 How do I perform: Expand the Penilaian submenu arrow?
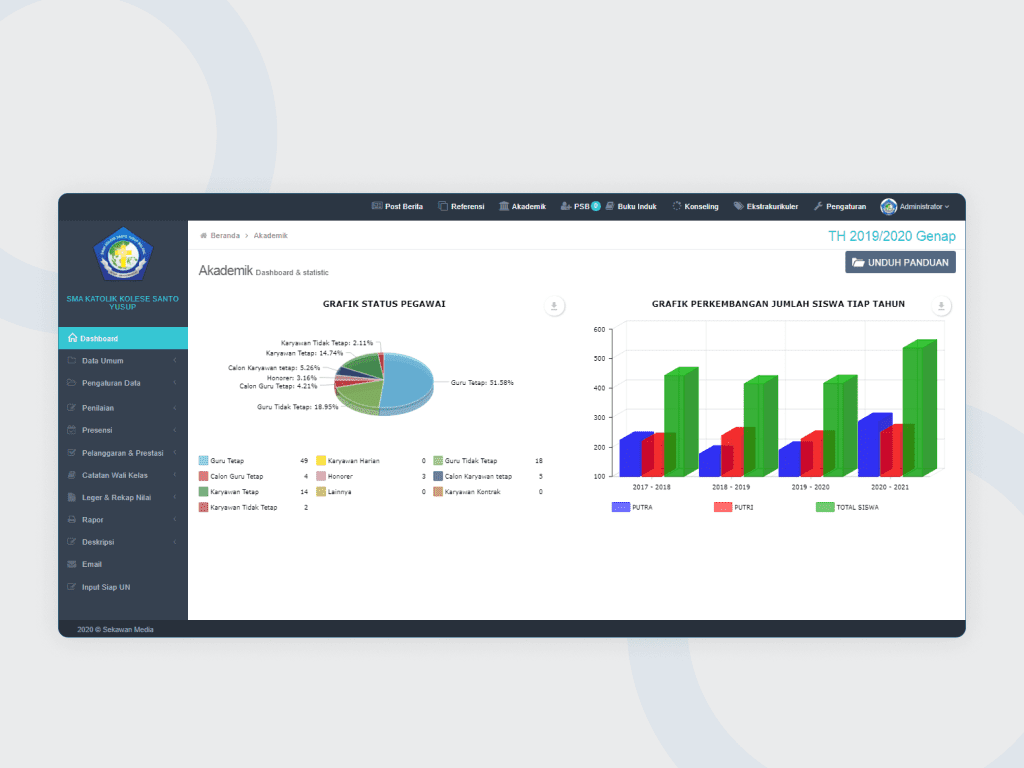click(x=175, y=408)
